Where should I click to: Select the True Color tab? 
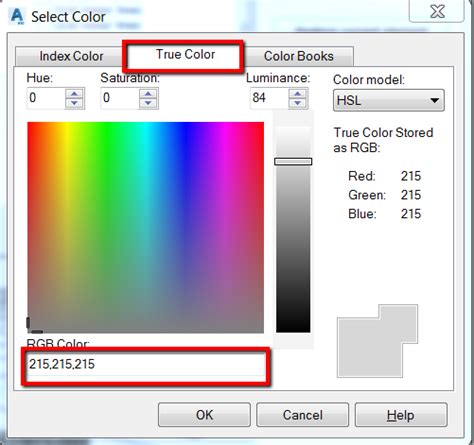pyautogui.click(x=185, y=54)
